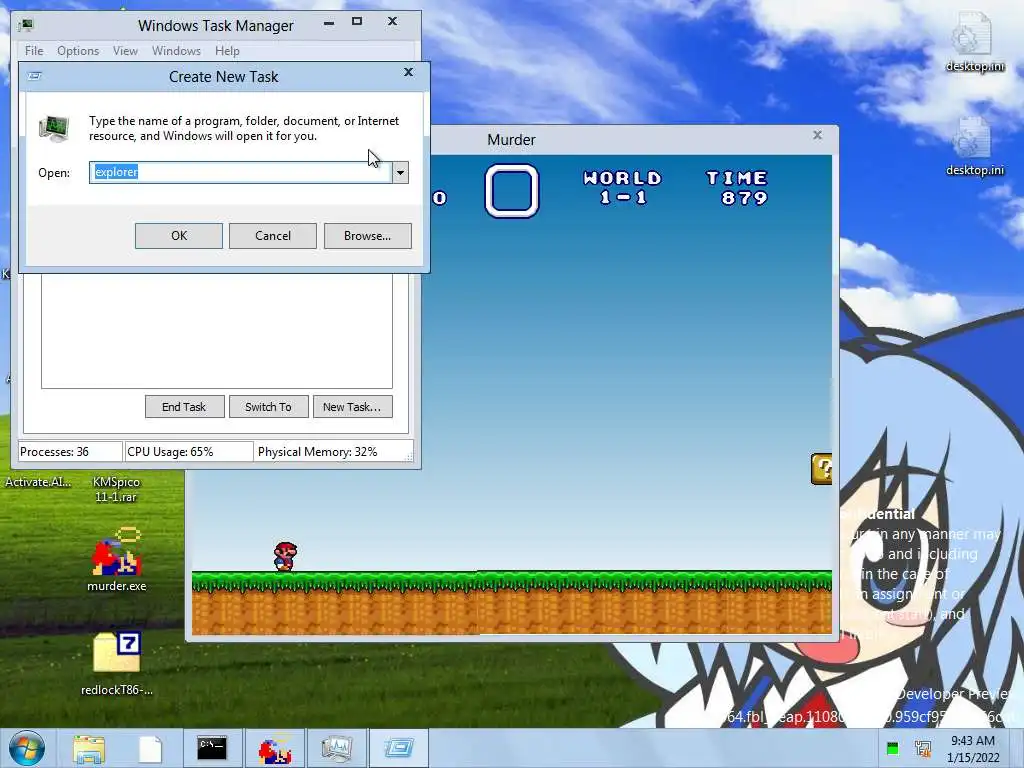This screenshot has width=1024, height=768.
Task: Switch to Task Manager taskbar icon
Action: coord(337,749)
